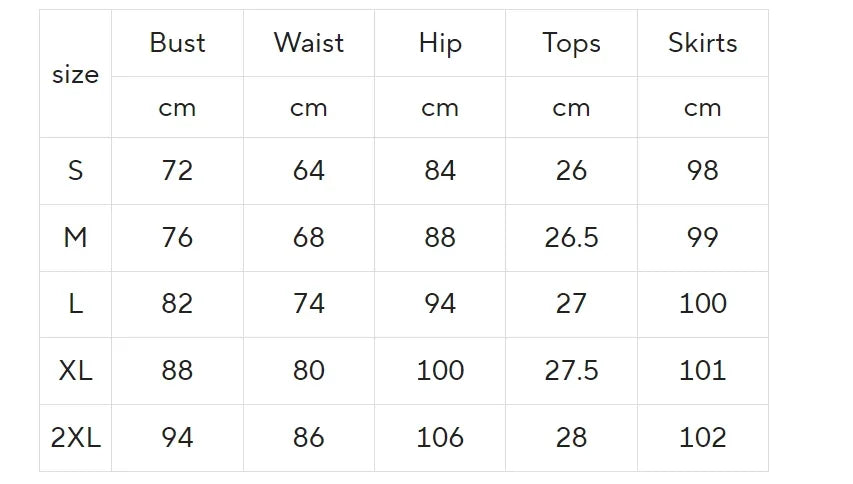Click the hip value 94 for size L

coord(440,304)
